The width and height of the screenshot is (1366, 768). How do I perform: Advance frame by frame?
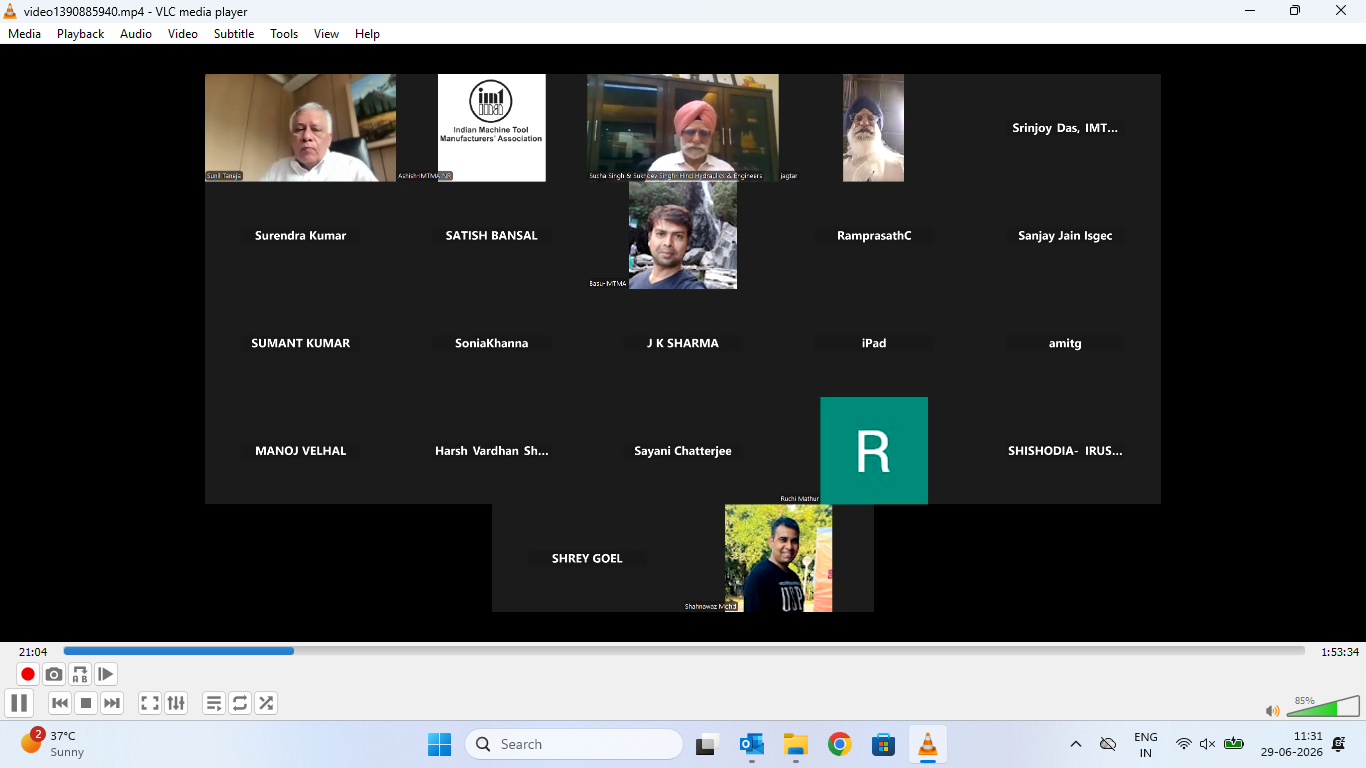coord(106,674)
